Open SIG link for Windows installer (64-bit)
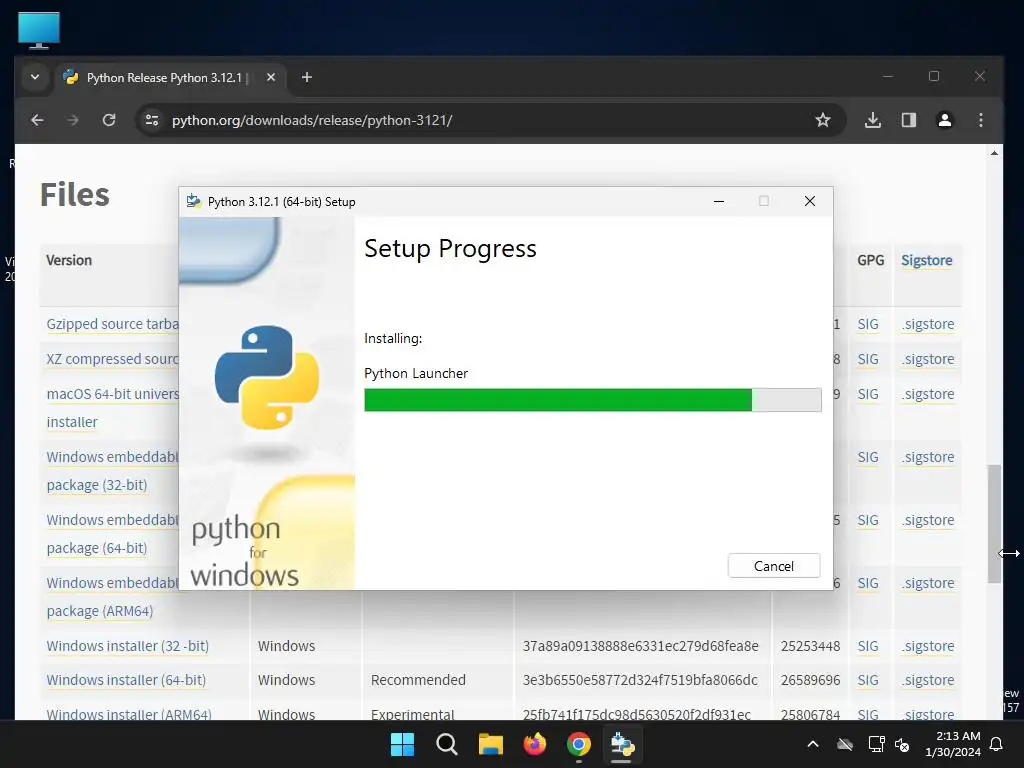 click(x=868, y=680)
